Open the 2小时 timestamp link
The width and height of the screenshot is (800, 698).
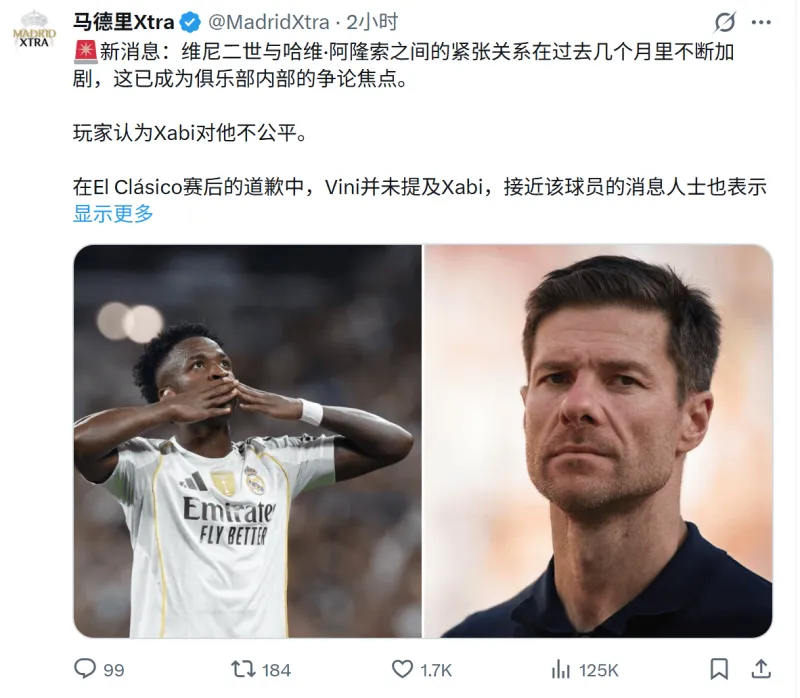372,22
